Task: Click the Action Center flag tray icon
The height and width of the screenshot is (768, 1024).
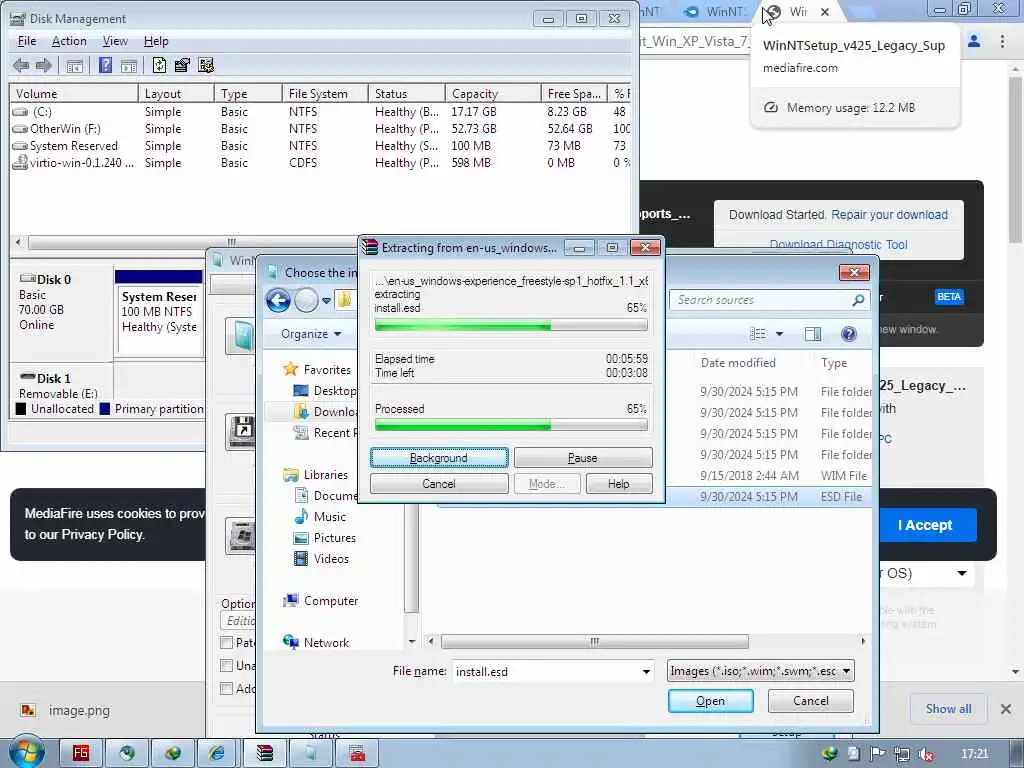Action: point(878,754)
